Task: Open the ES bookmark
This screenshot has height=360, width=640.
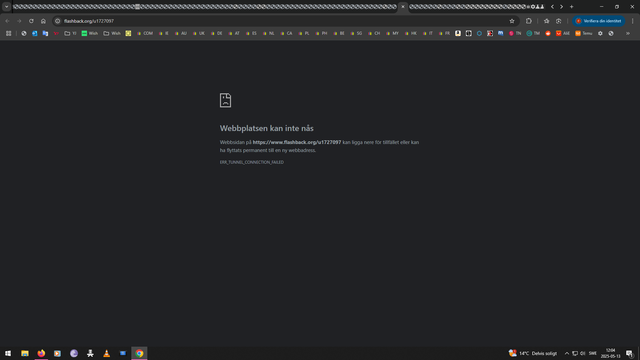Action: click(251, 33)
